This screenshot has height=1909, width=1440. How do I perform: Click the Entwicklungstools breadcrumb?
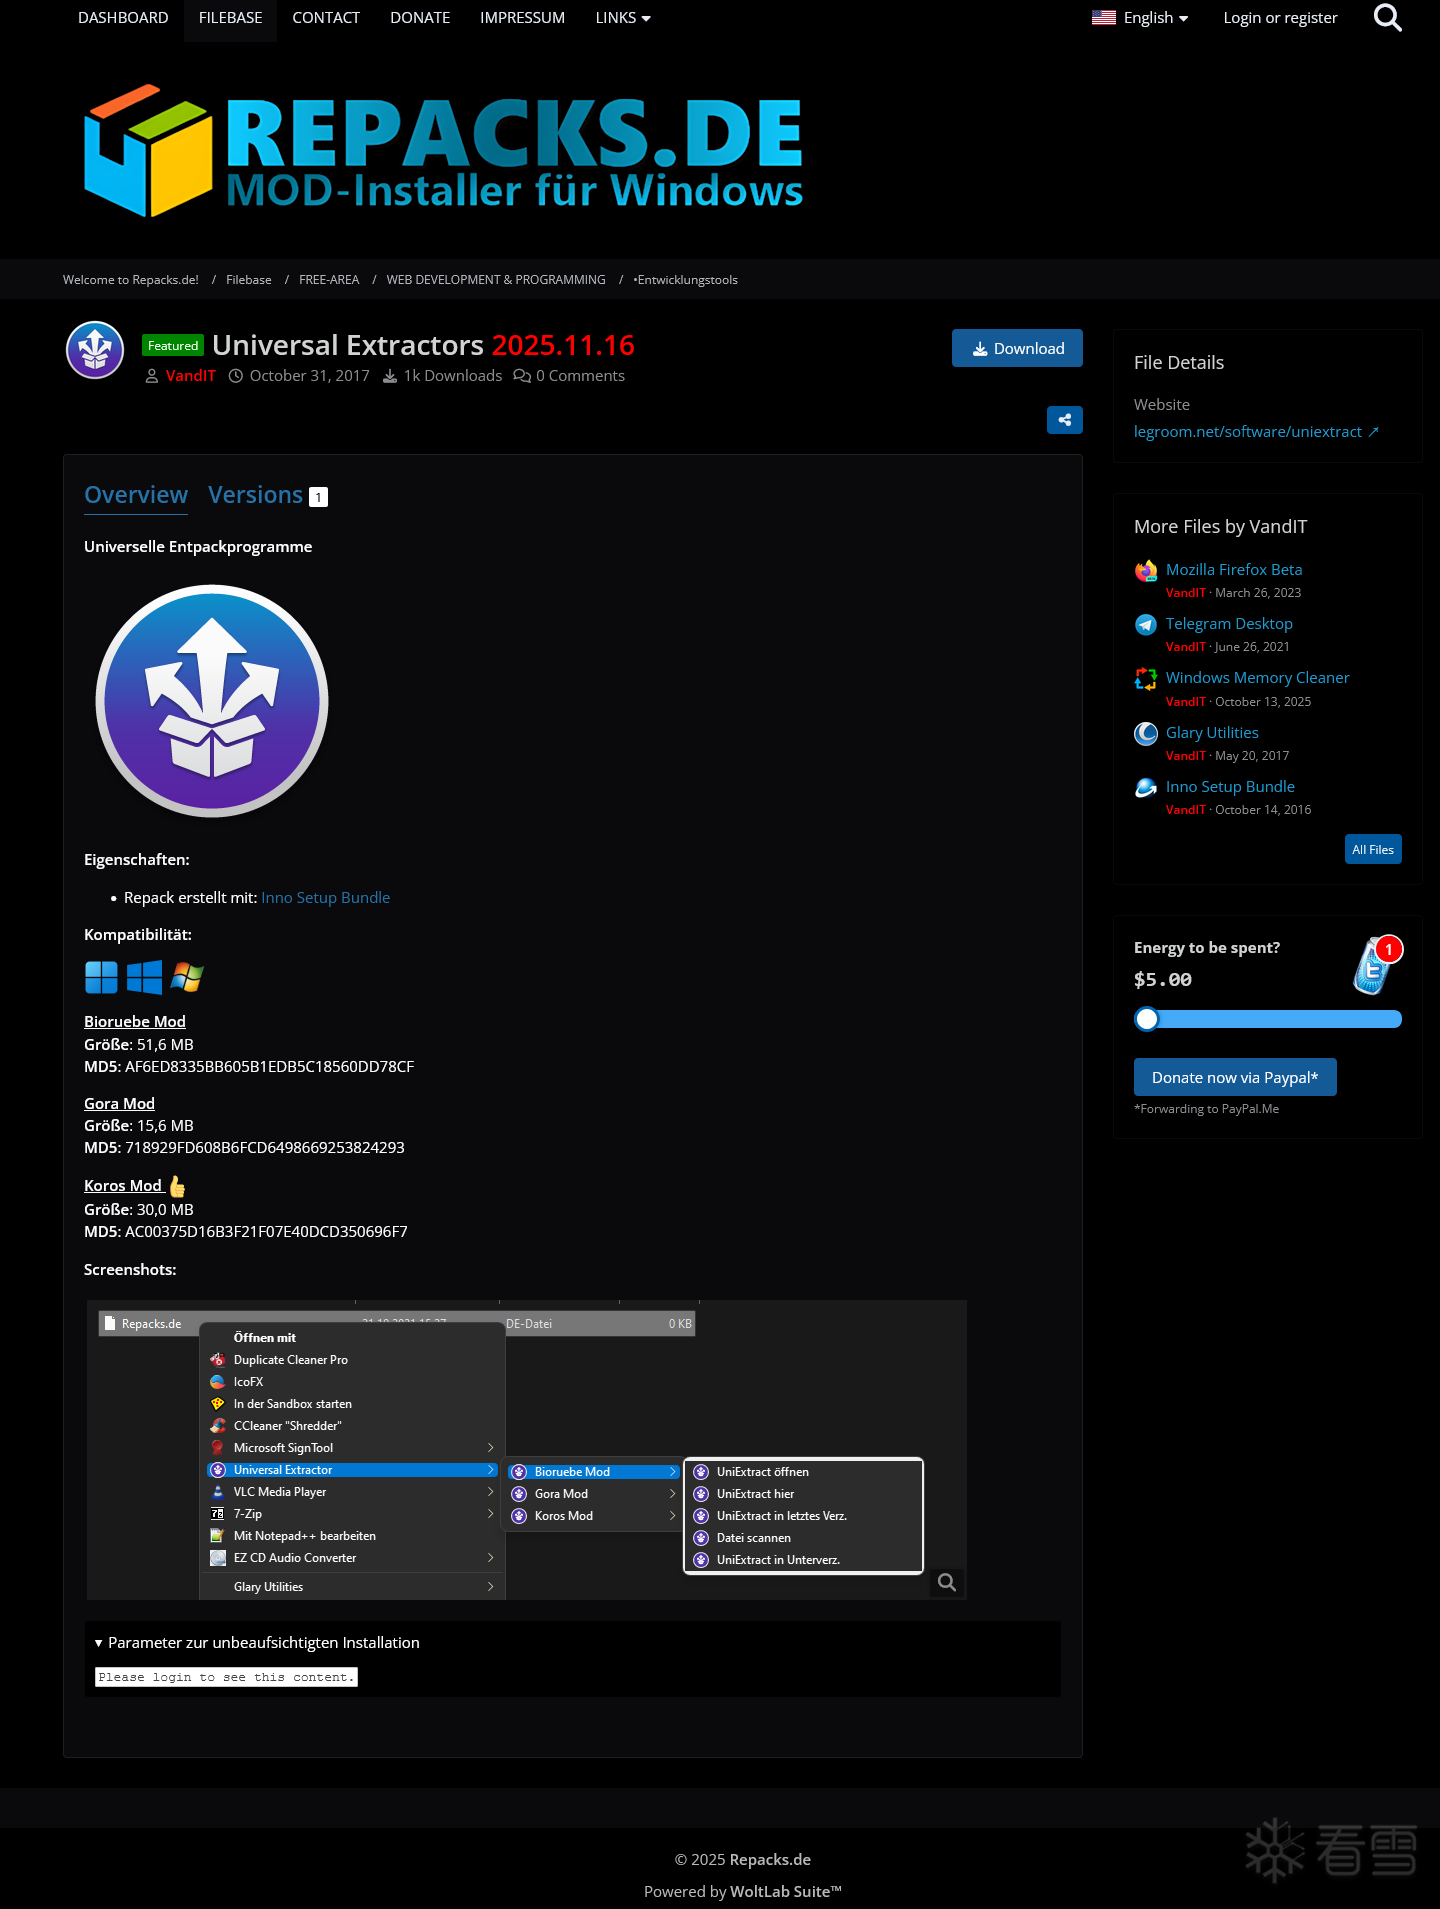coord(686,280)
